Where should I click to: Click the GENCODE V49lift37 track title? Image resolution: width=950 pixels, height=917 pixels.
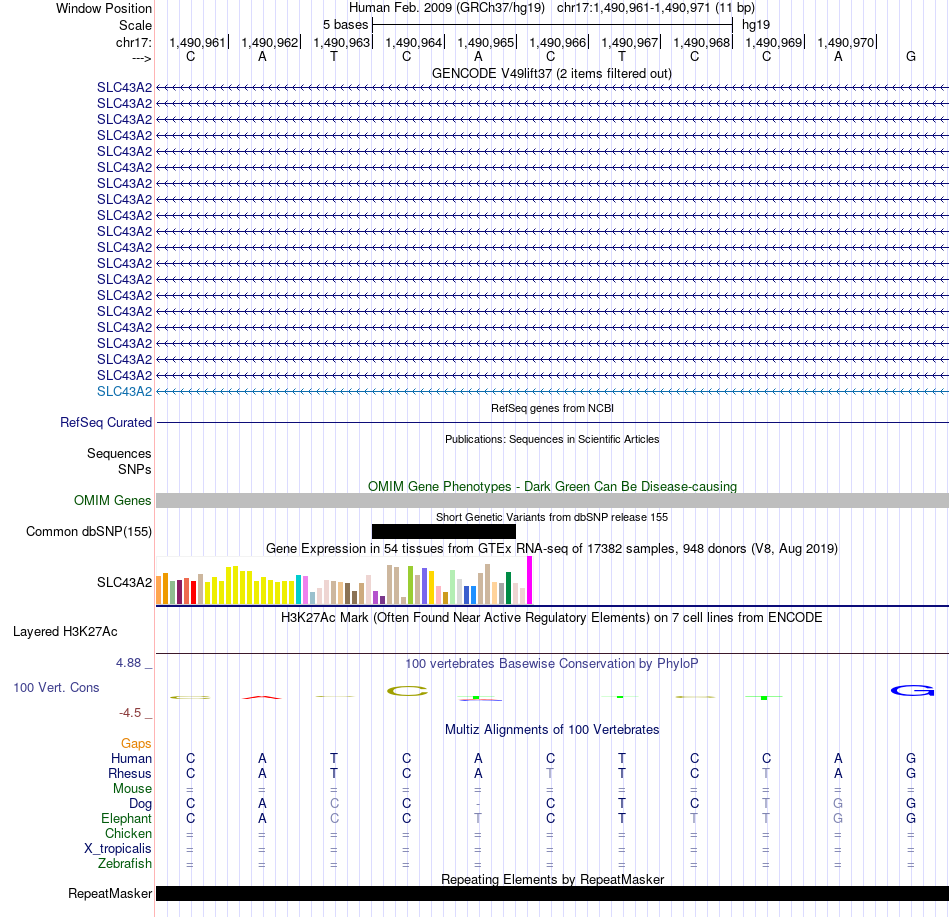tap(552, 73)
